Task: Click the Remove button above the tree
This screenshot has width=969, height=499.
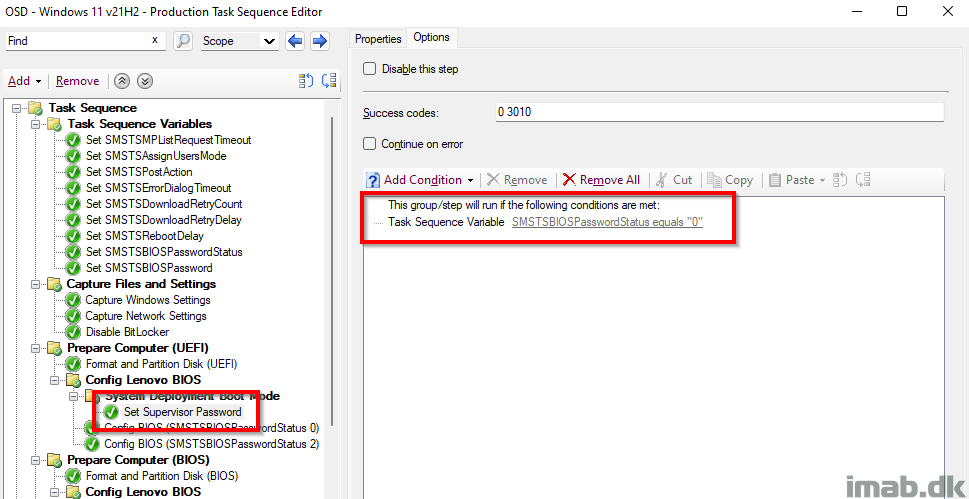Action: tap(77, 81)
